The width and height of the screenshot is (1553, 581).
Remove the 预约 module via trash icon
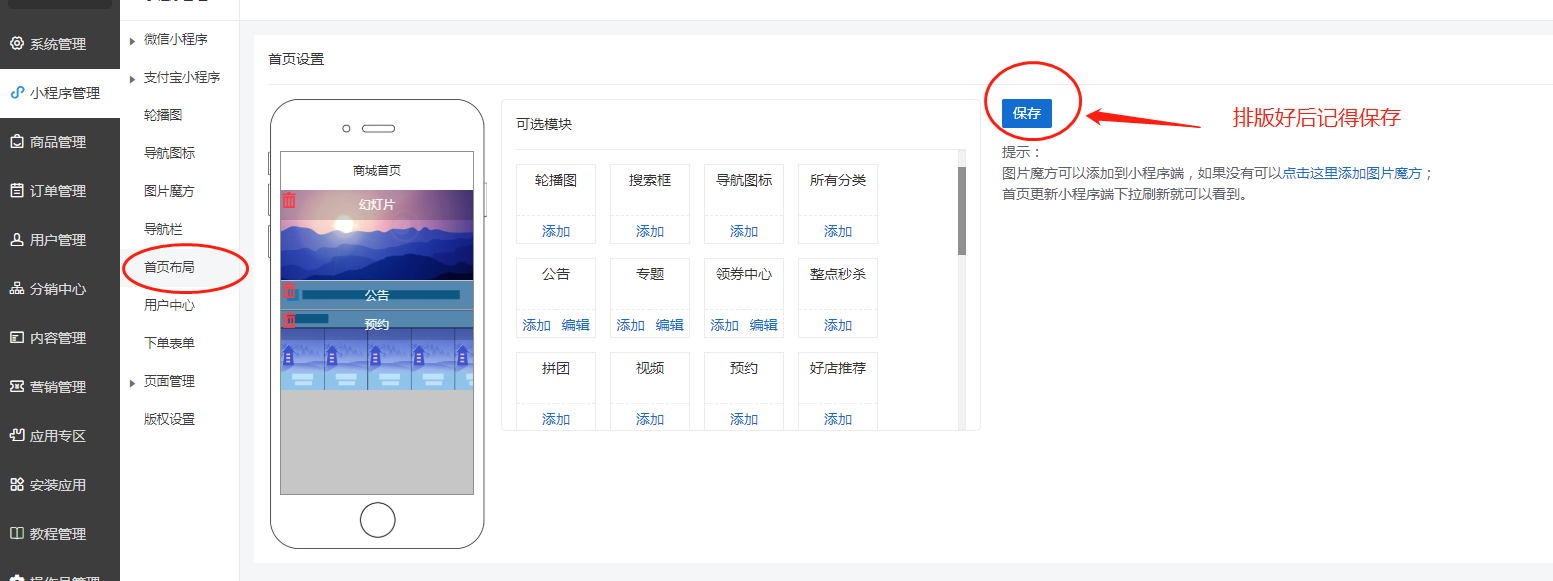pyautogui.click(x=289, y=320)
